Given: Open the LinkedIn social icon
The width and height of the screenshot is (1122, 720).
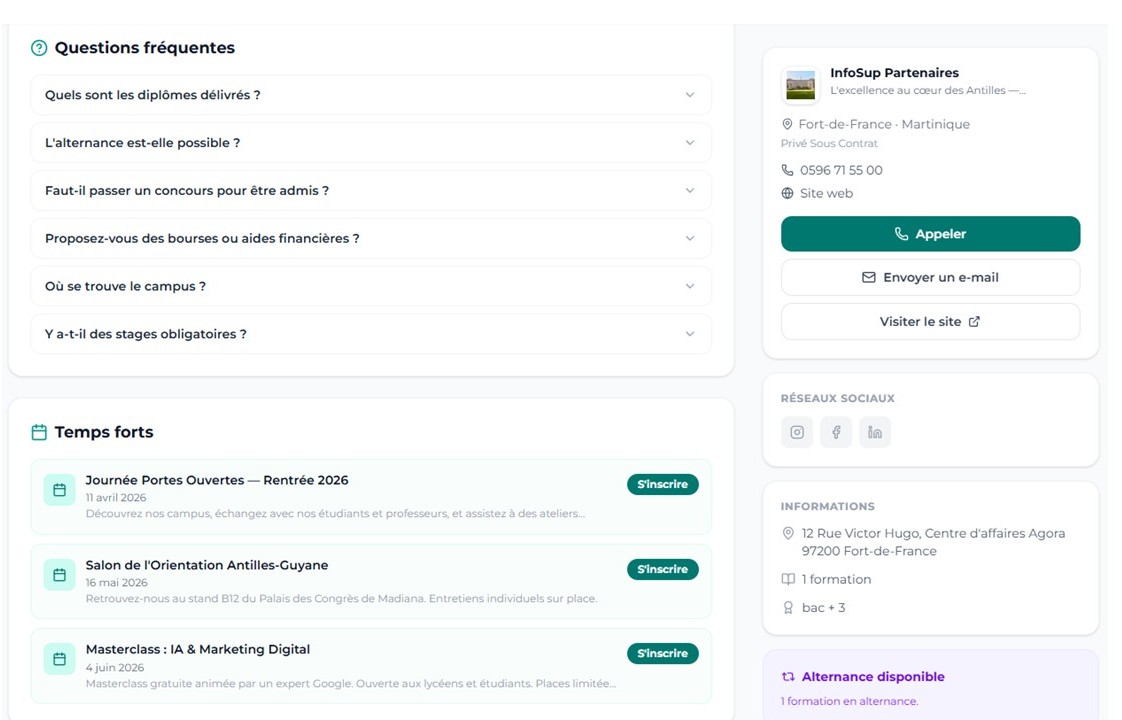Looking at the screenshot, I should point(875,432).
